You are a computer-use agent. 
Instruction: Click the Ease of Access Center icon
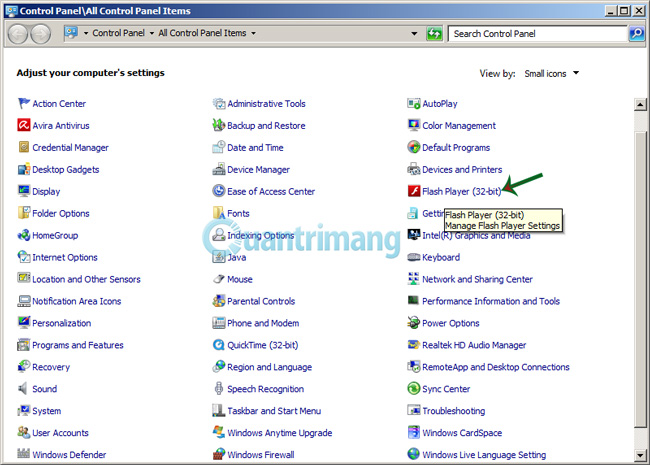click(218, 191)
